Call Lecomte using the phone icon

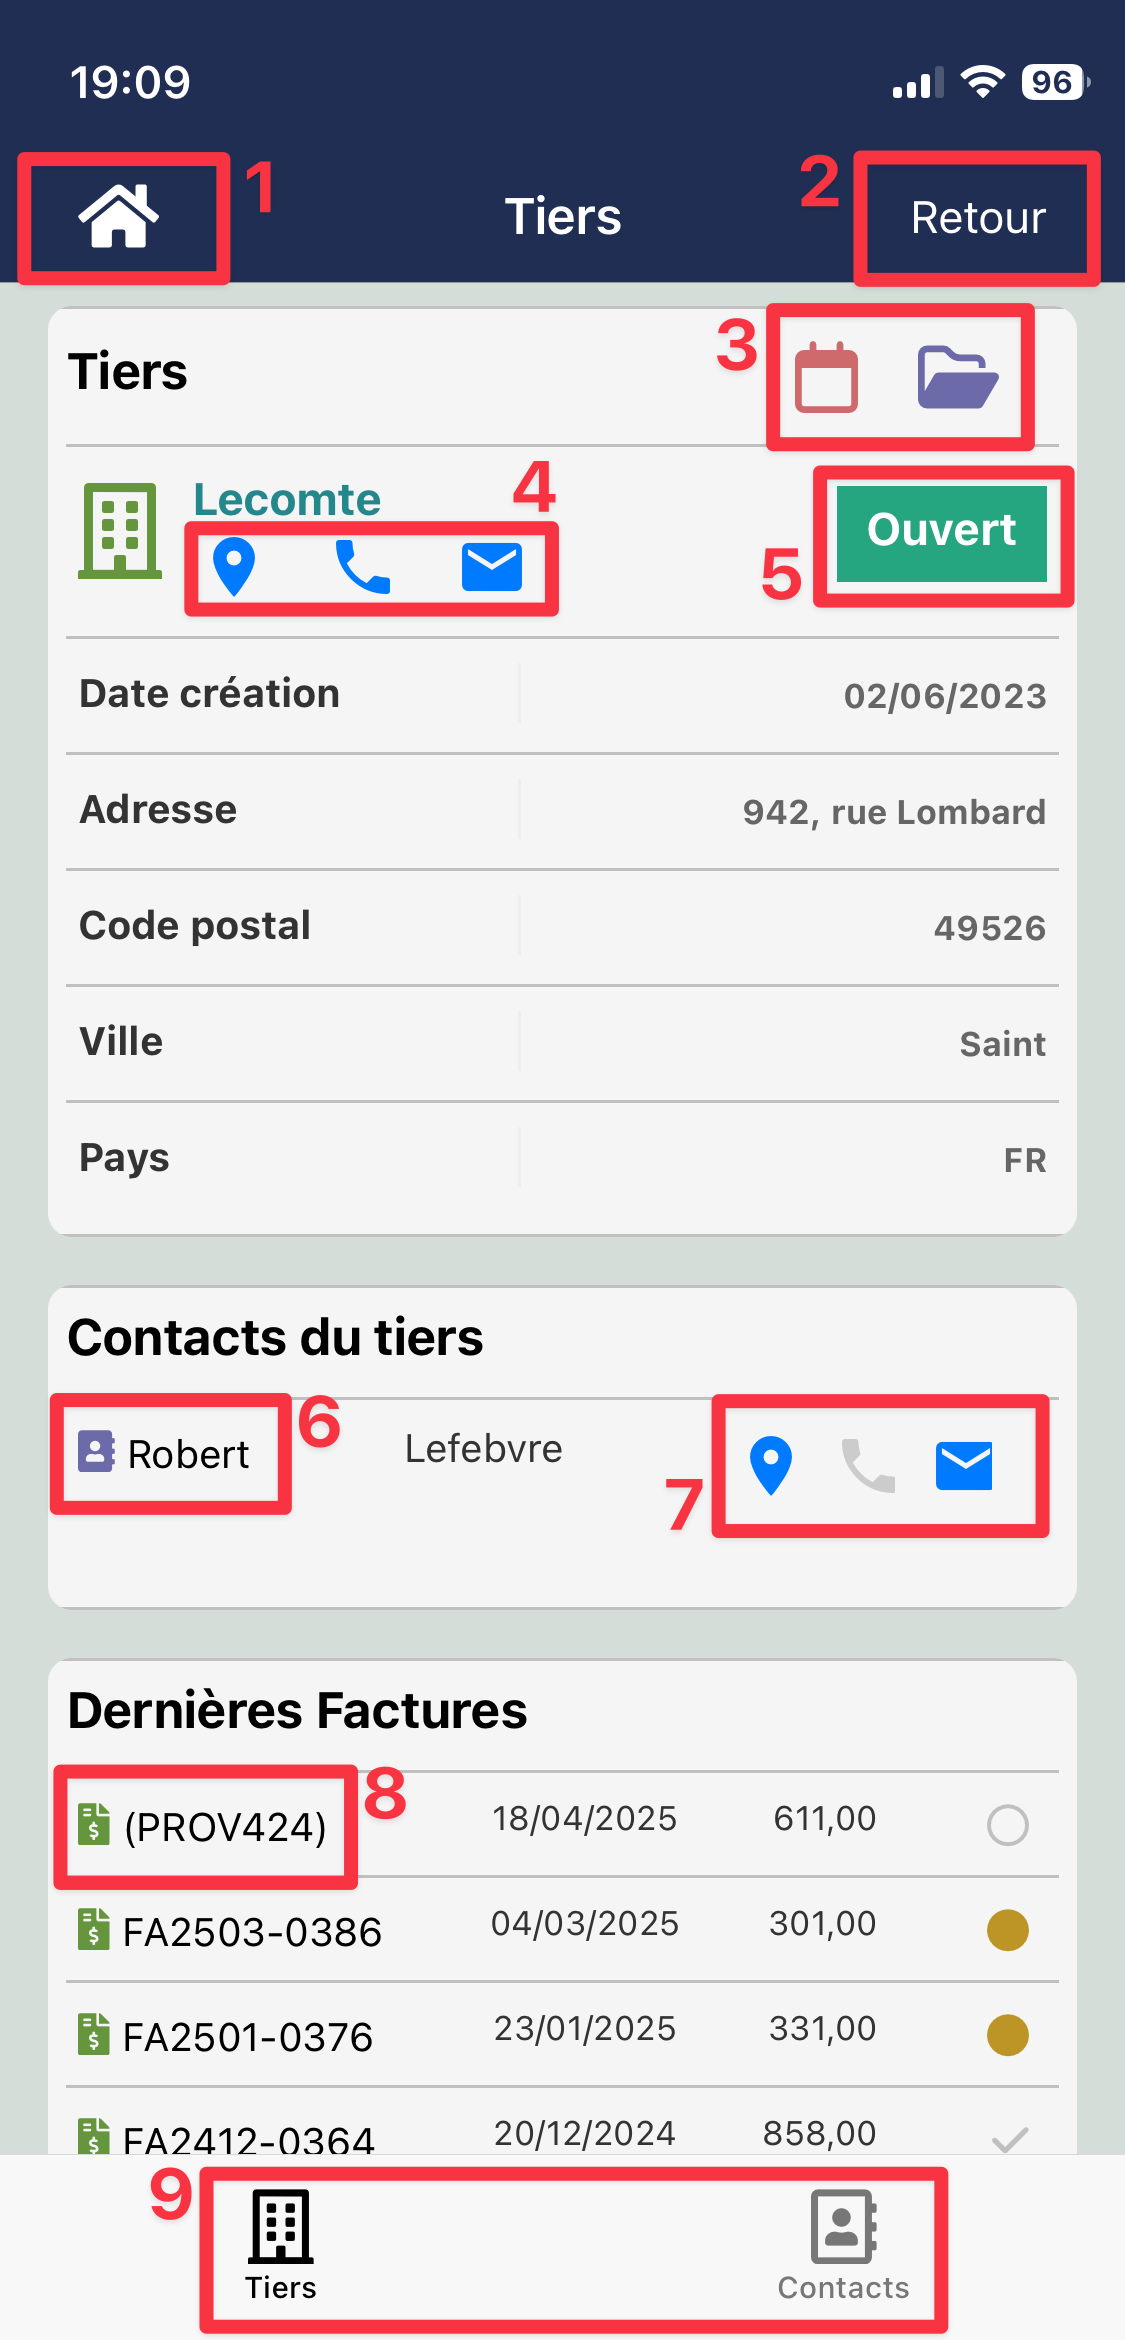[x=362, y=567]
